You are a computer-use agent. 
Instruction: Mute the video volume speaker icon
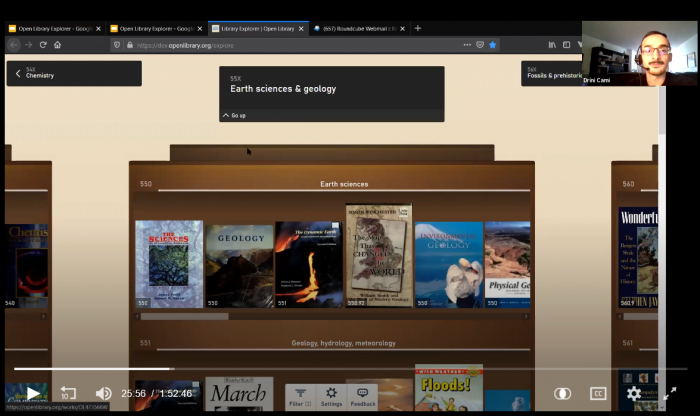103,393
